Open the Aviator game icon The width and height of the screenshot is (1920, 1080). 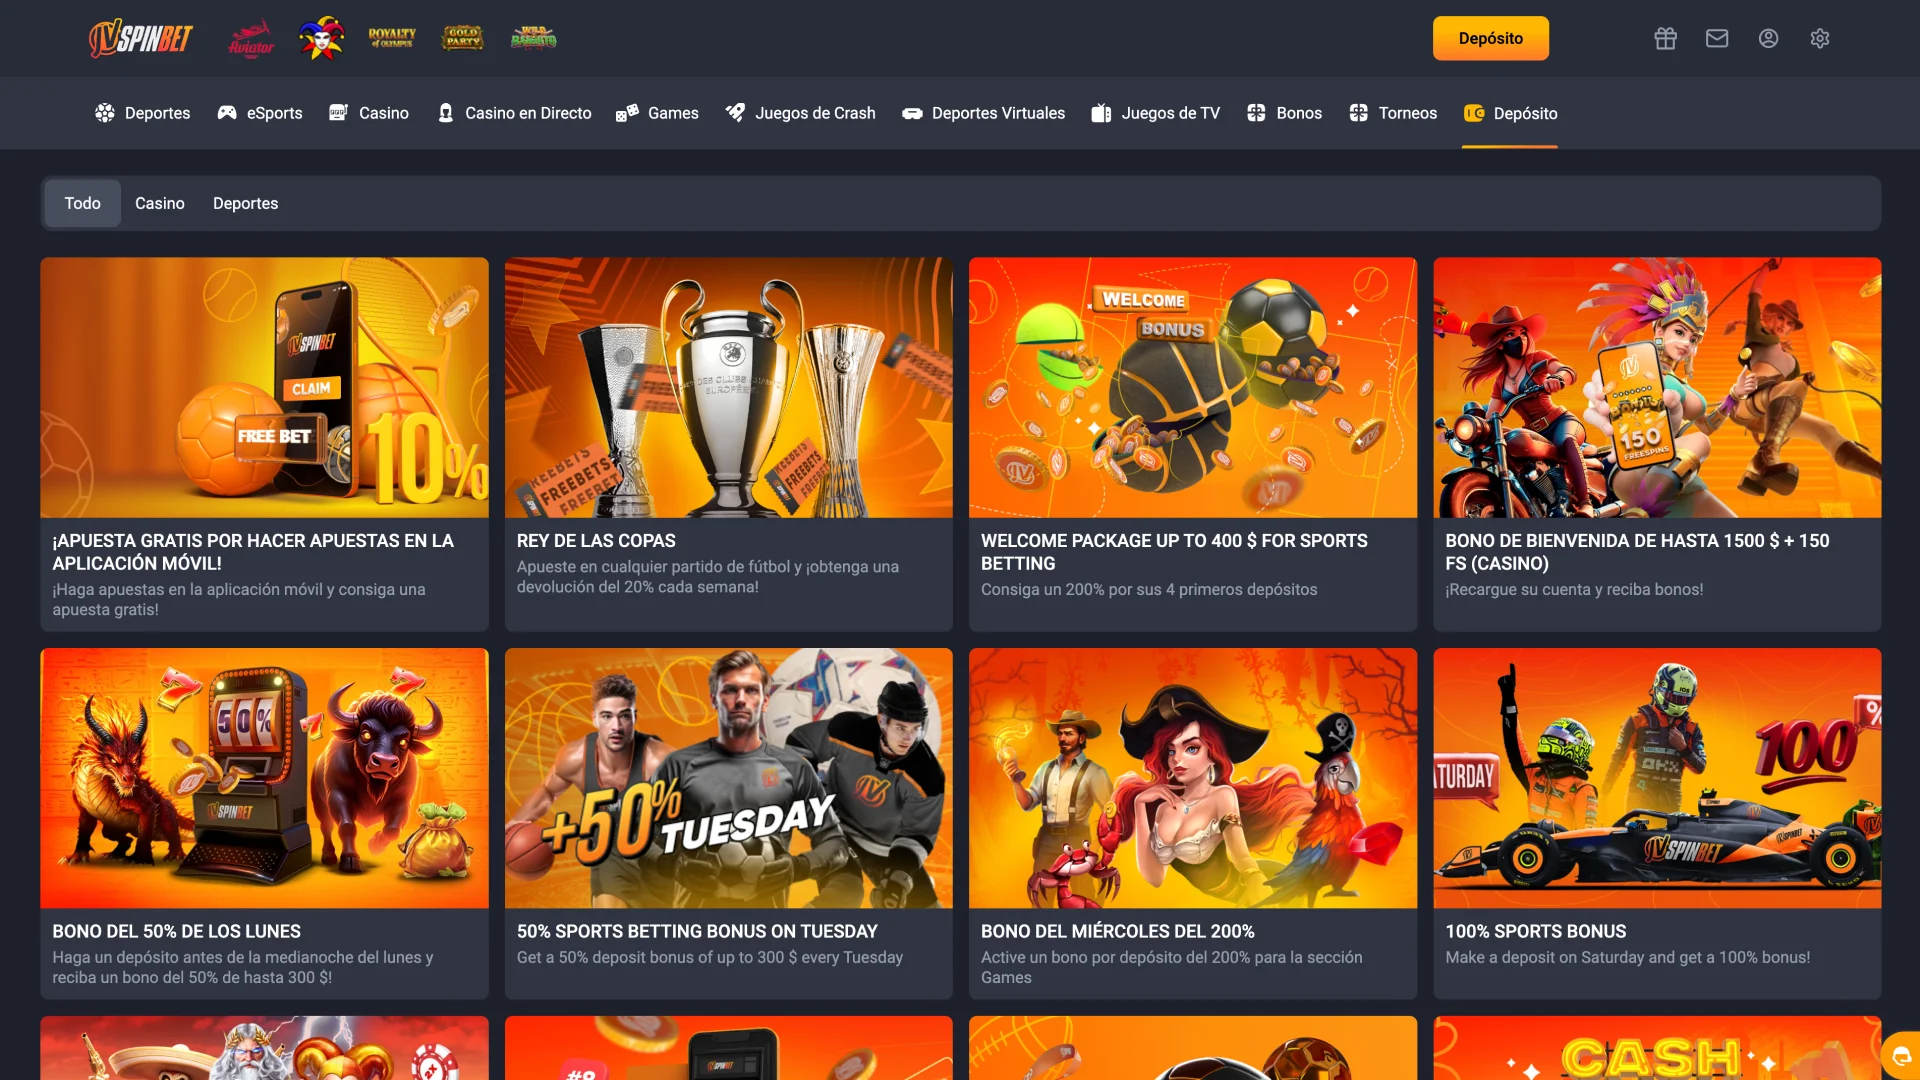[x=250, y=38]
